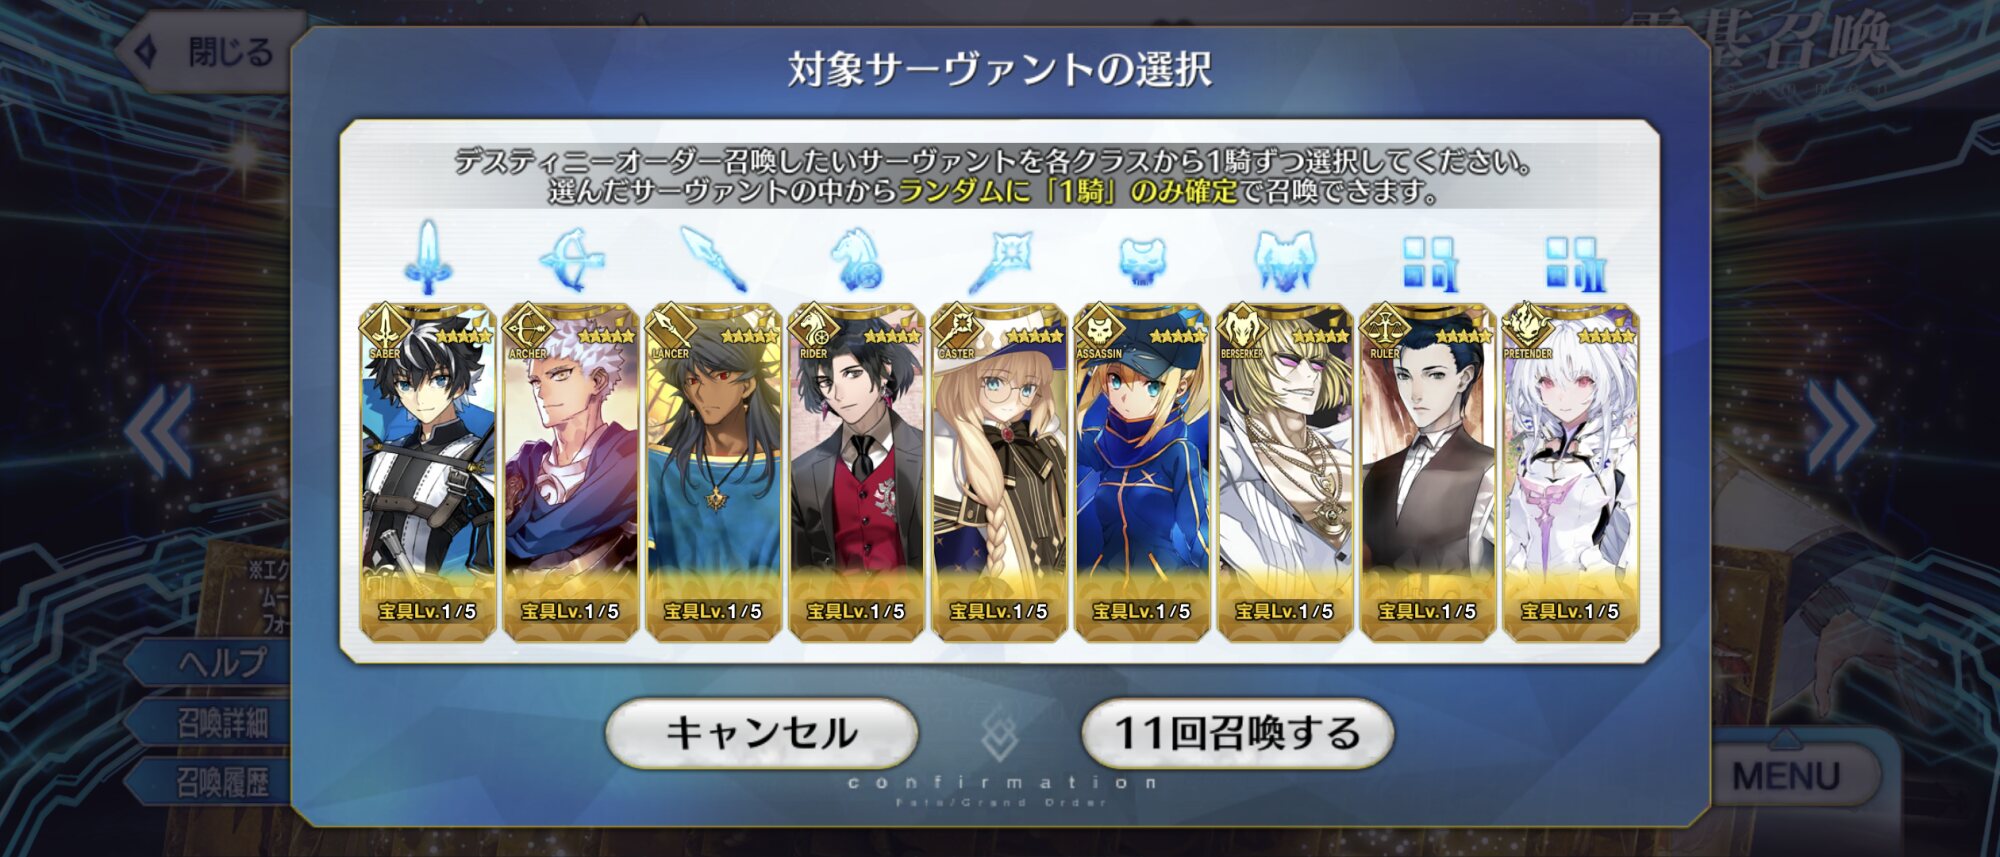Select the Caster class staff icon
2000x857 pixels.
(1000, 260)
